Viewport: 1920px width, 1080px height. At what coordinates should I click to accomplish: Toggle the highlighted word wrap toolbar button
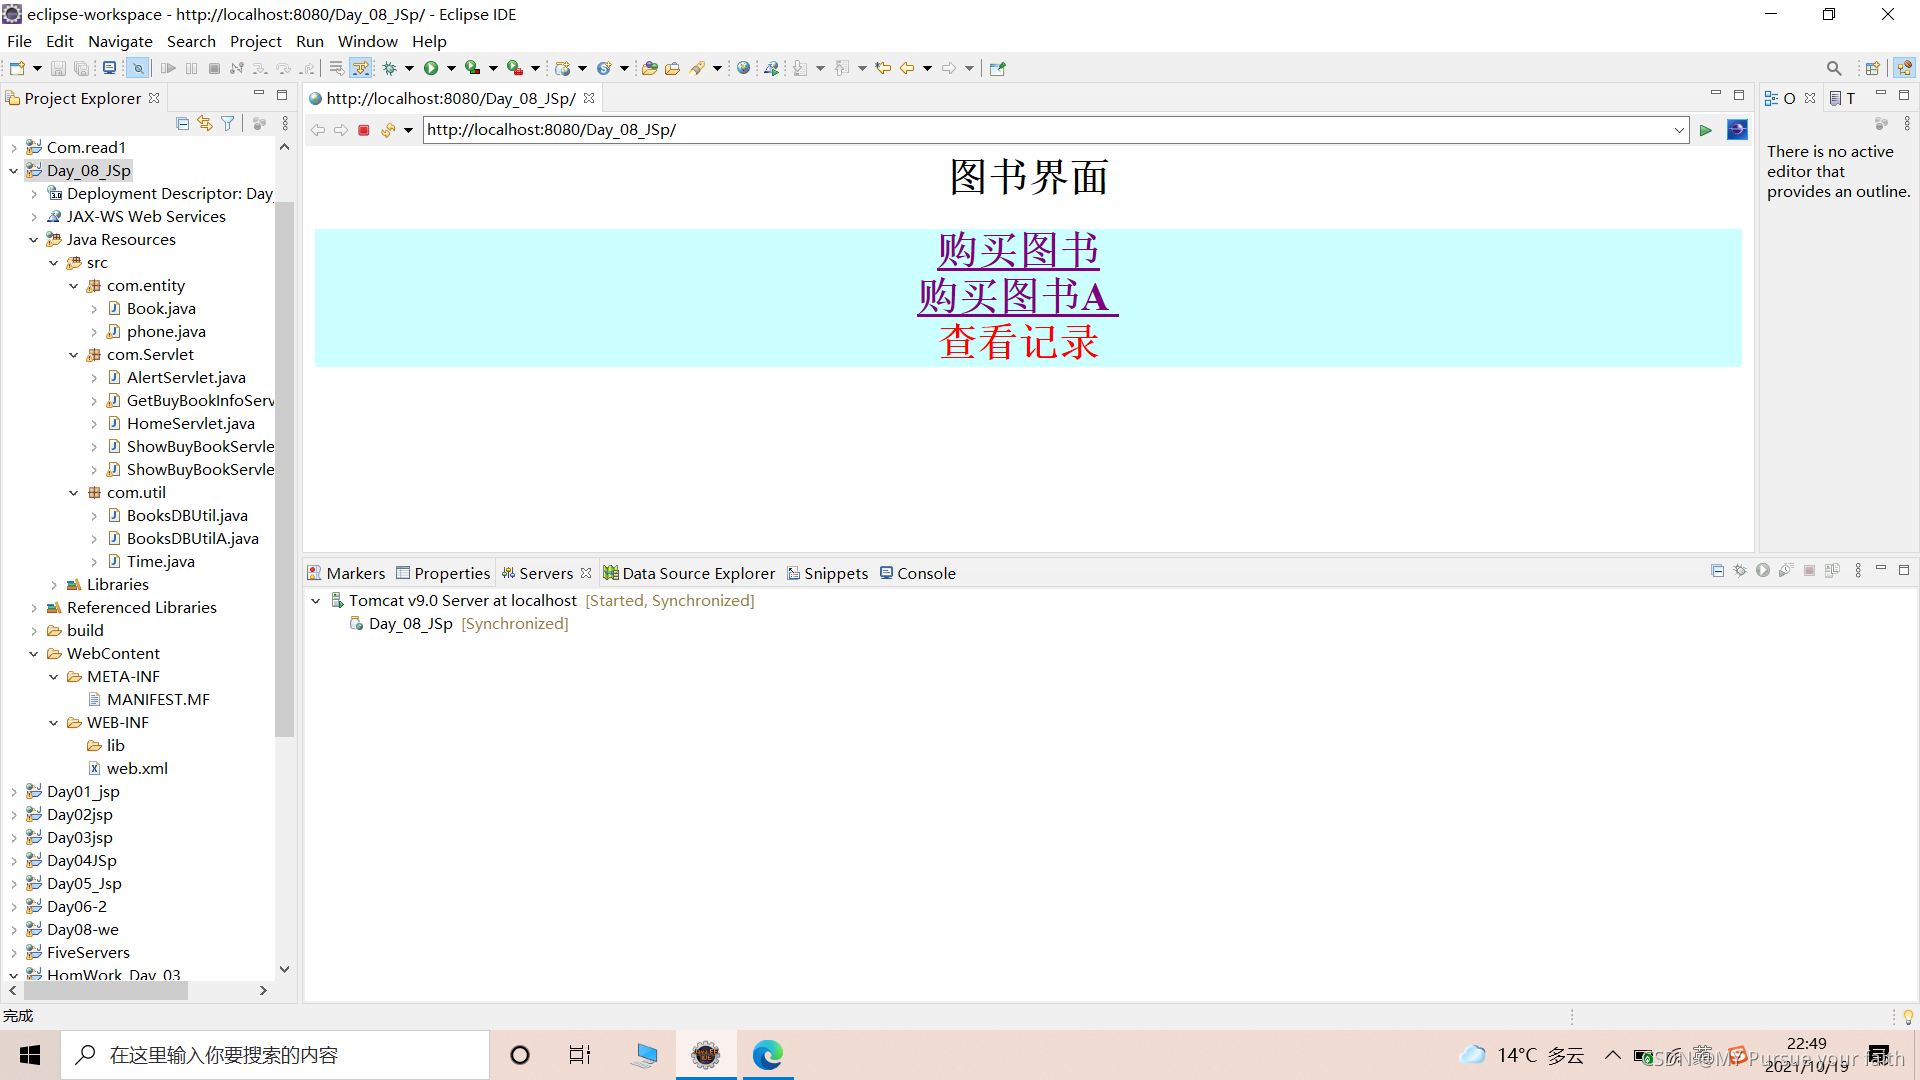click(361, 68)
